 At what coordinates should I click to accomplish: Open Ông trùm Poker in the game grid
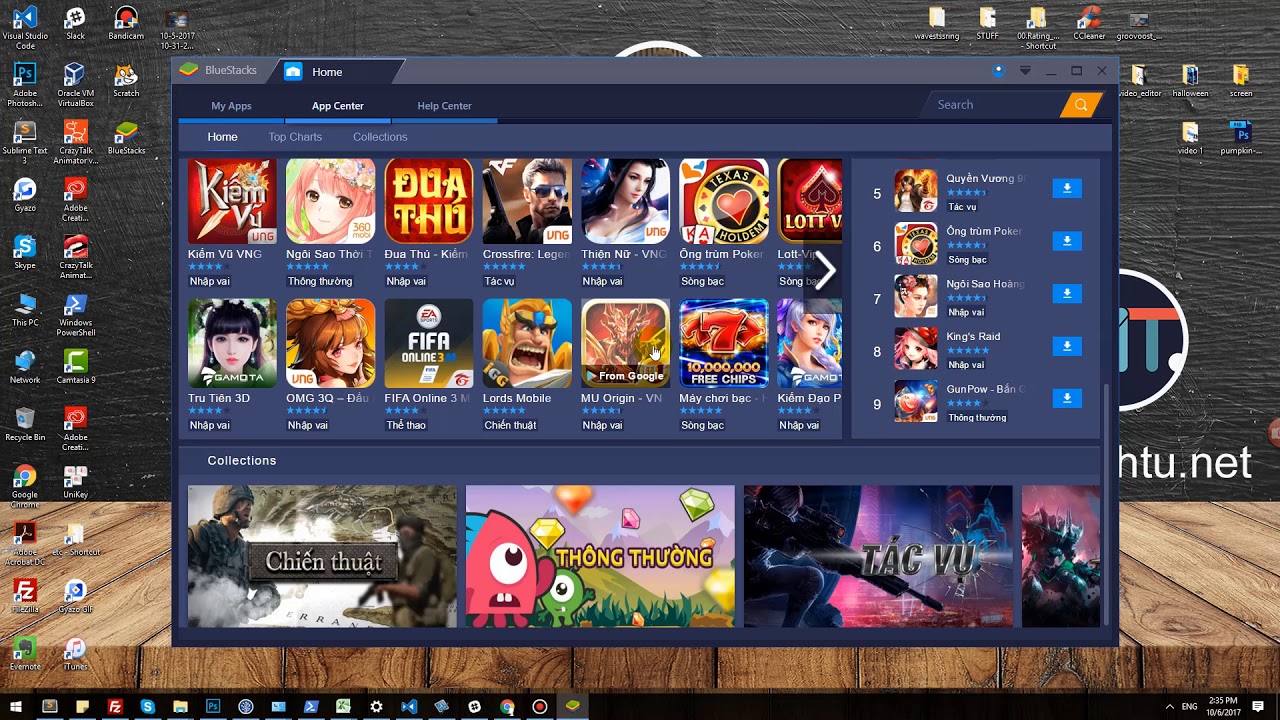click(x=723, y=201)
